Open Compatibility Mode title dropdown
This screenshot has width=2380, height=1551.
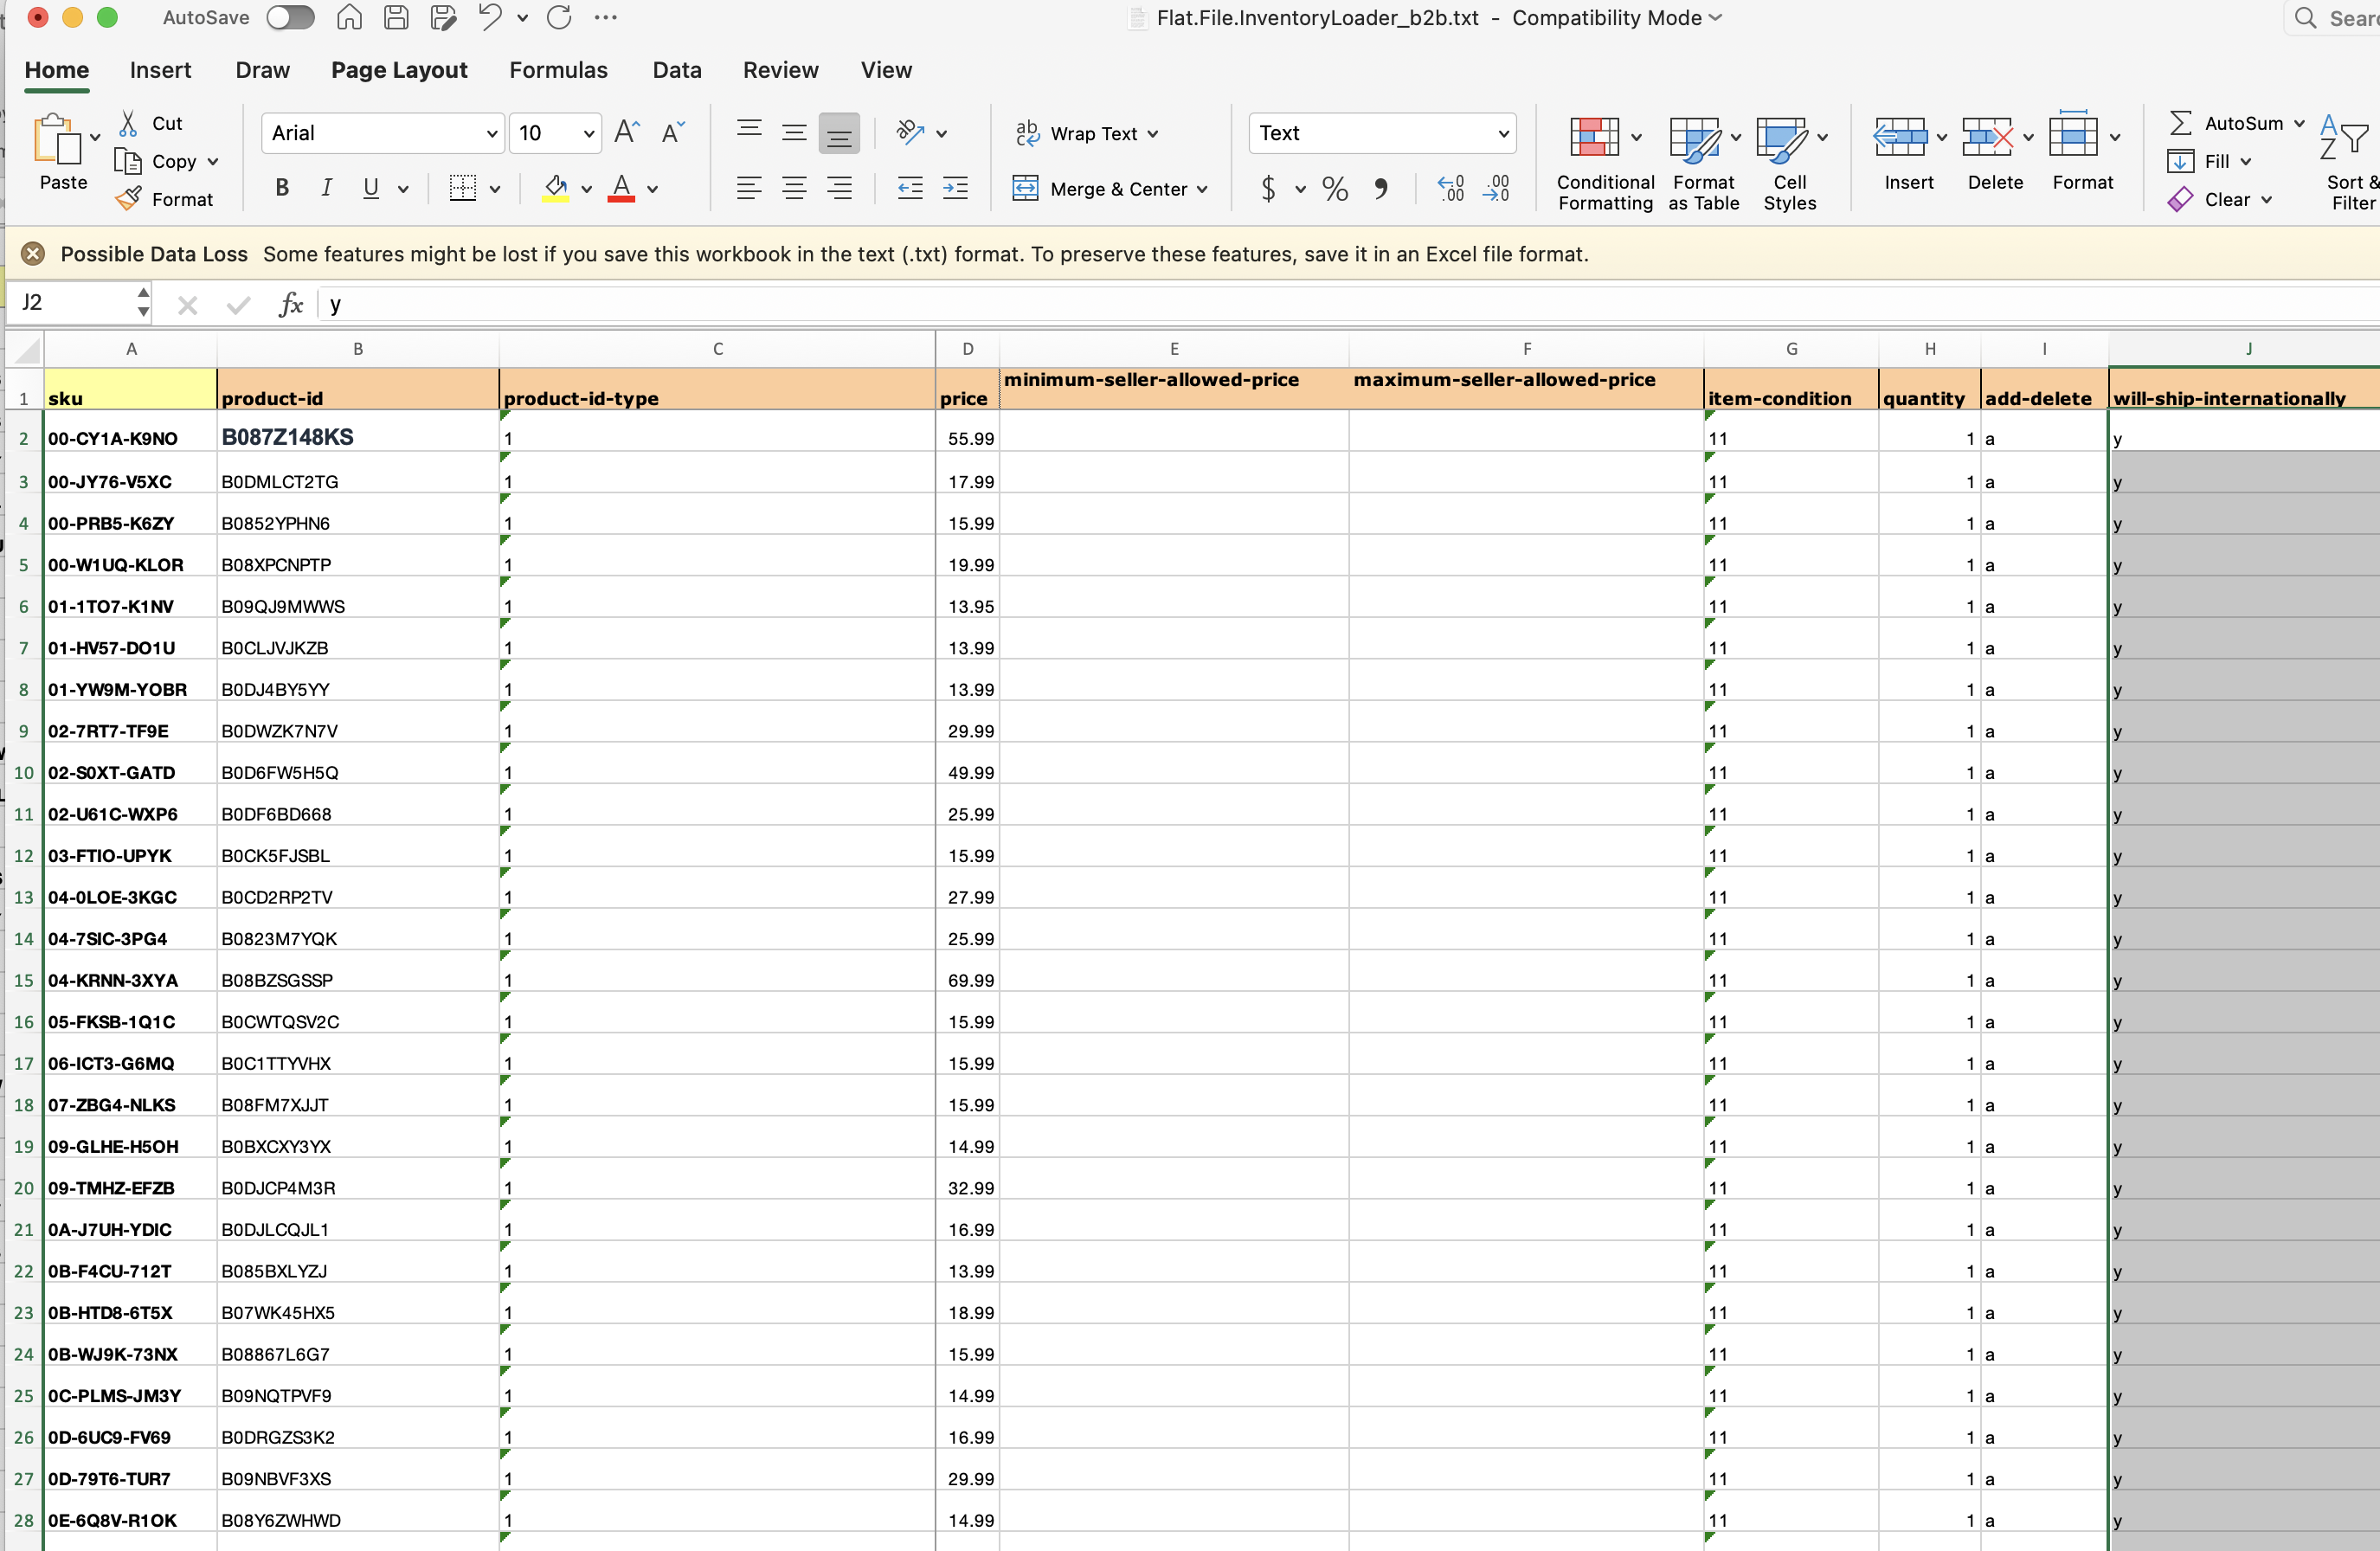pyautogui.click(x=1616, y=17)
